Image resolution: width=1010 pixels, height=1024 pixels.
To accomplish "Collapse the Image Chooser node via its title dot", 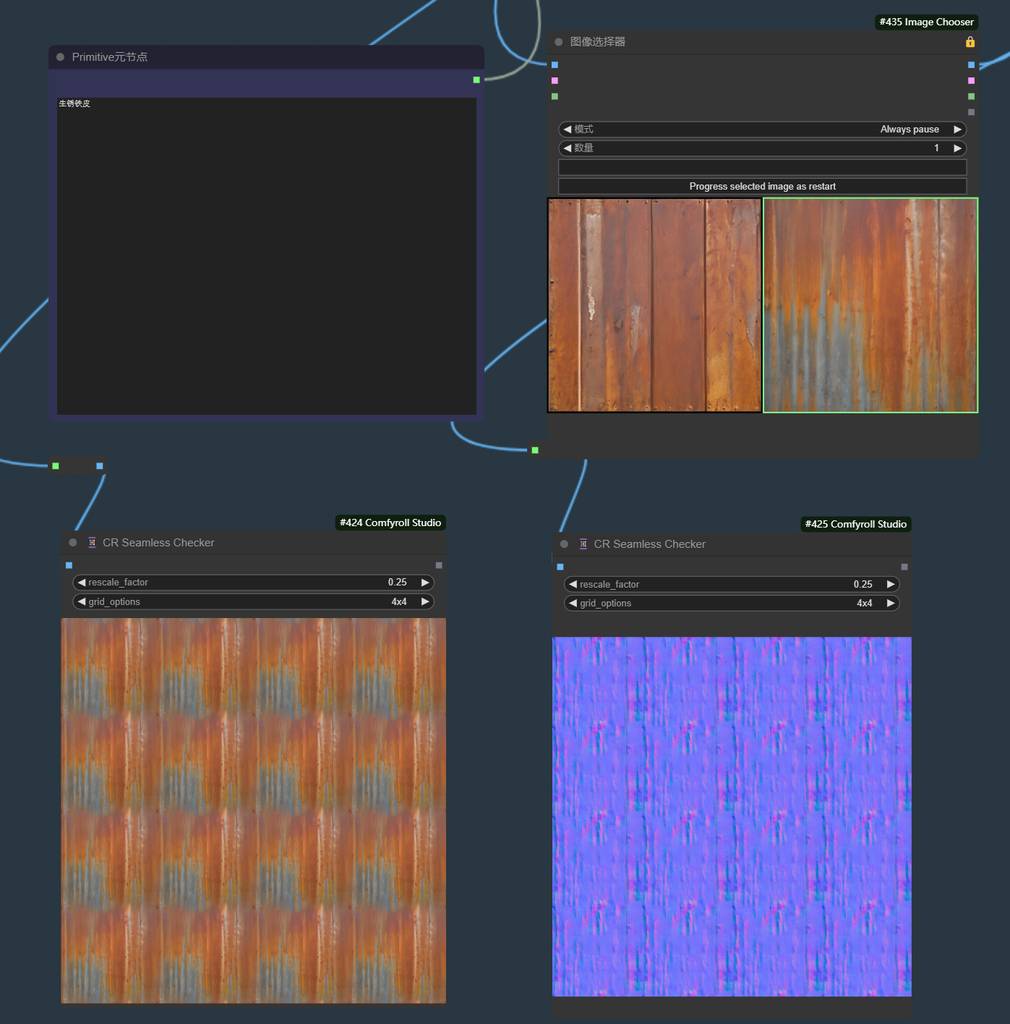I will coord(559,42).
